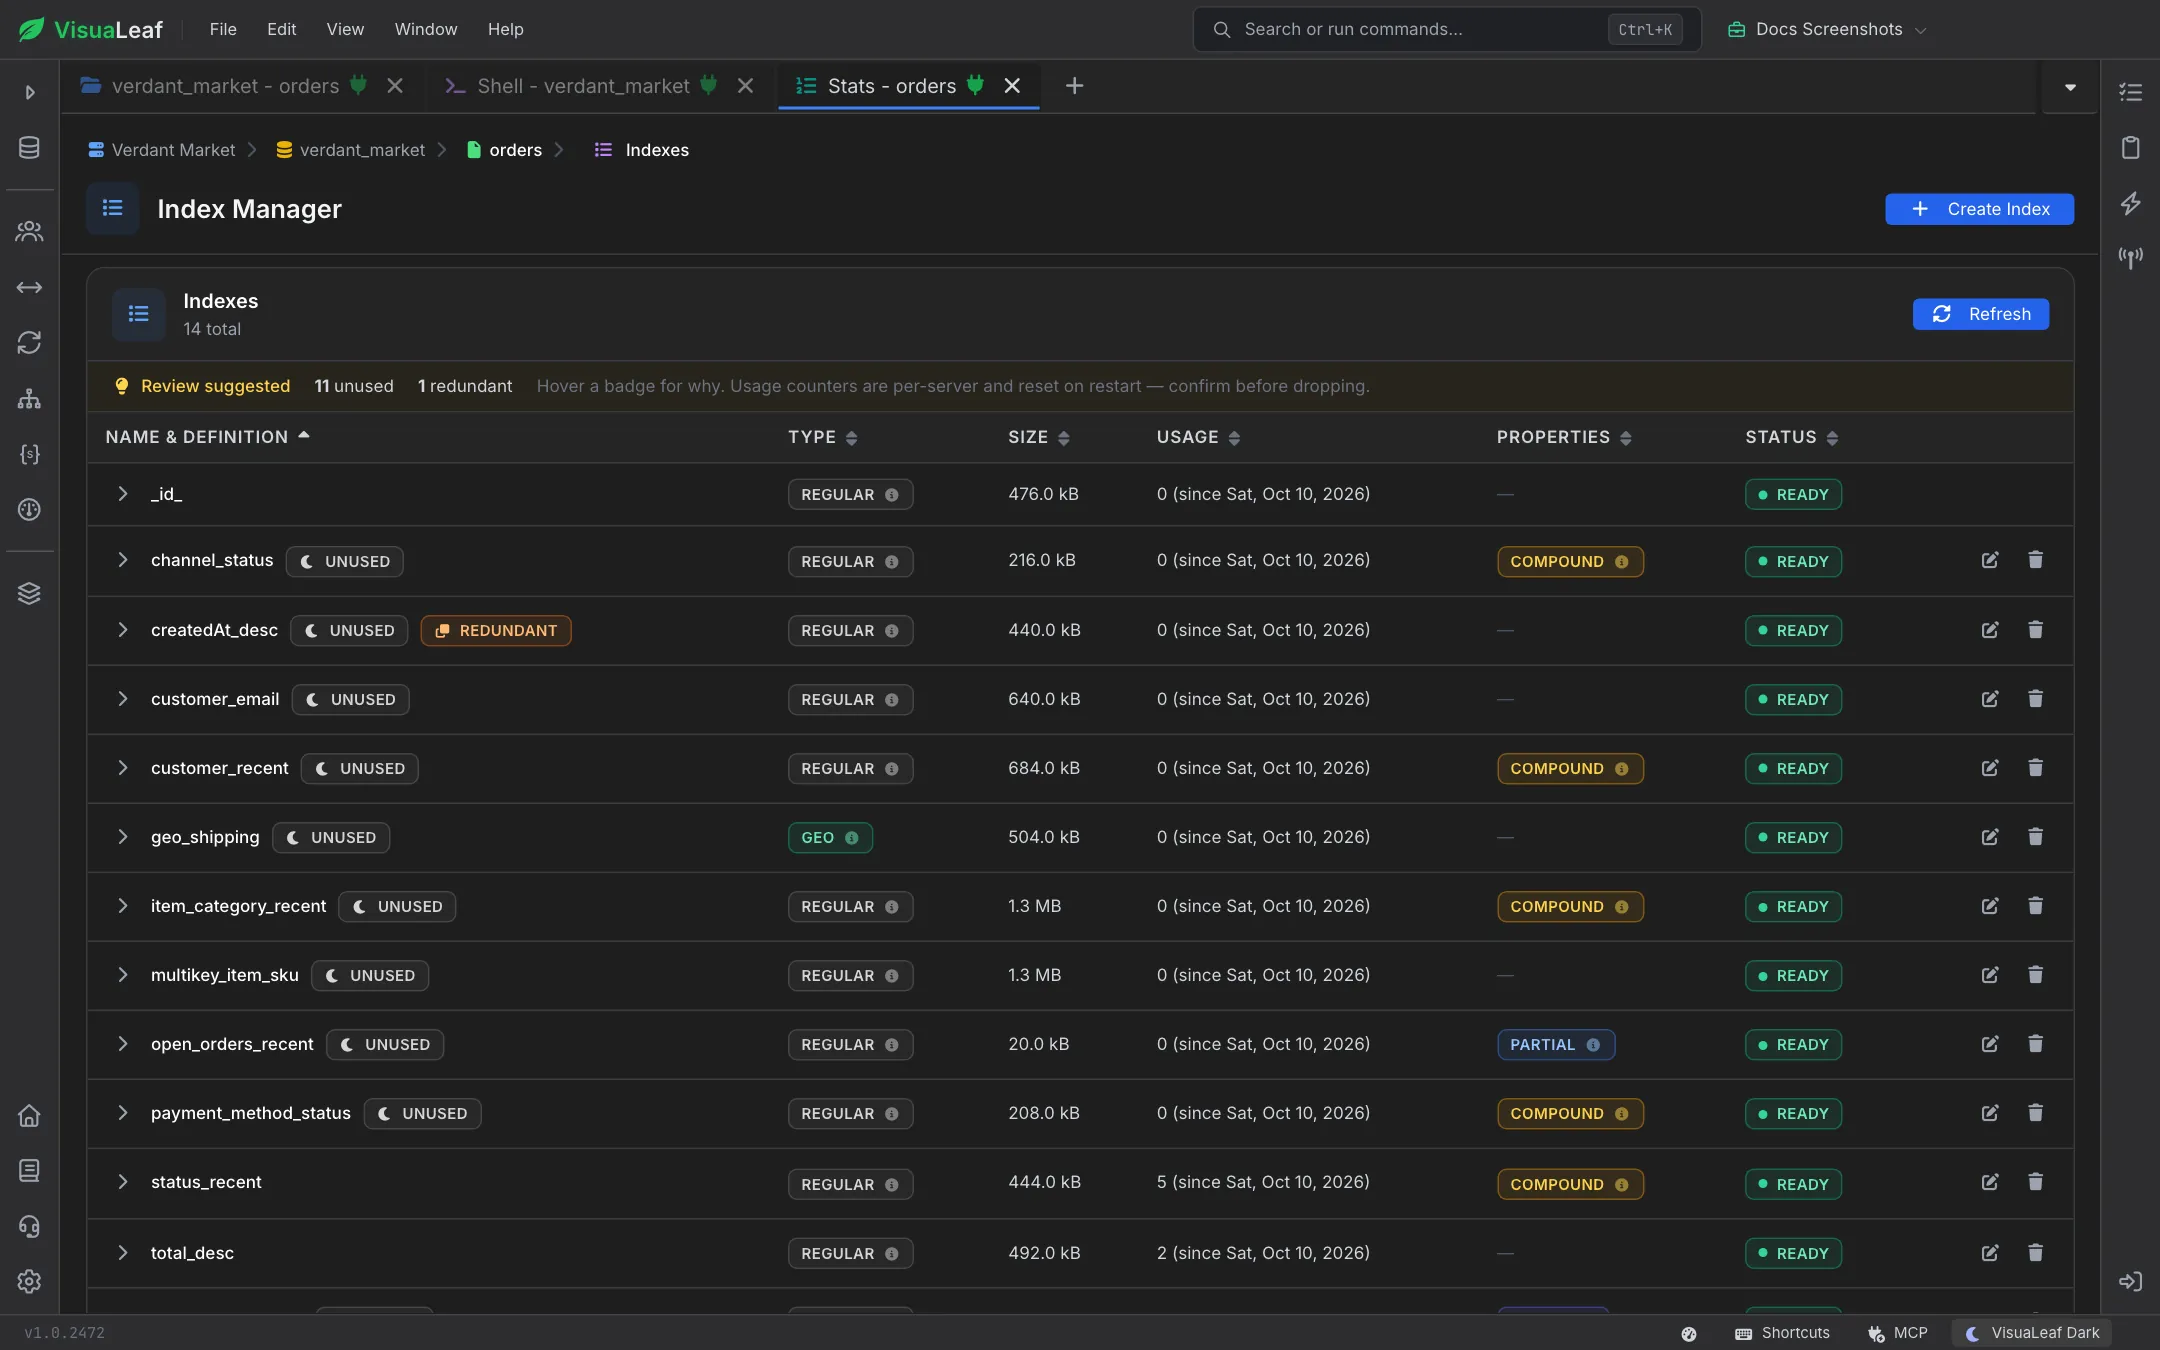The width and height of the screenshot is (2160, 1350).
Task: Open the Edit menu
Action: pyautogui.click(x=281, y=29)
